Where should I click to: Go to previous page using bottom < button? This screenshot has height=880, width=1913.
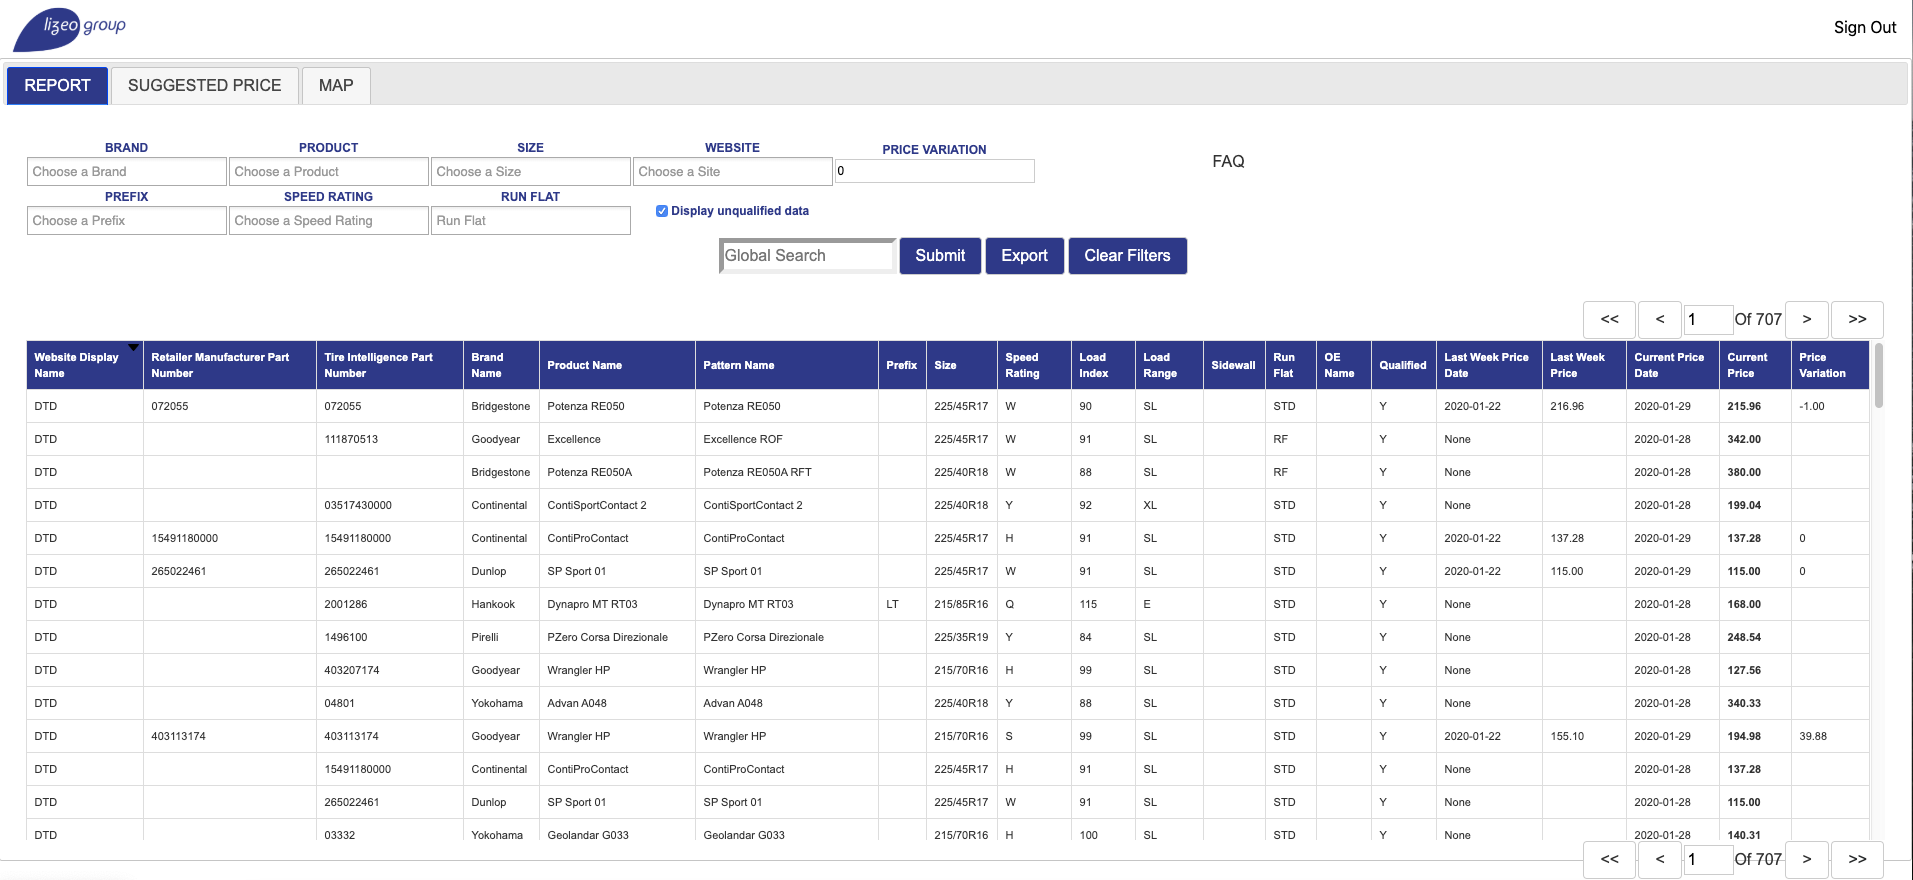(x=1660, y=860)
